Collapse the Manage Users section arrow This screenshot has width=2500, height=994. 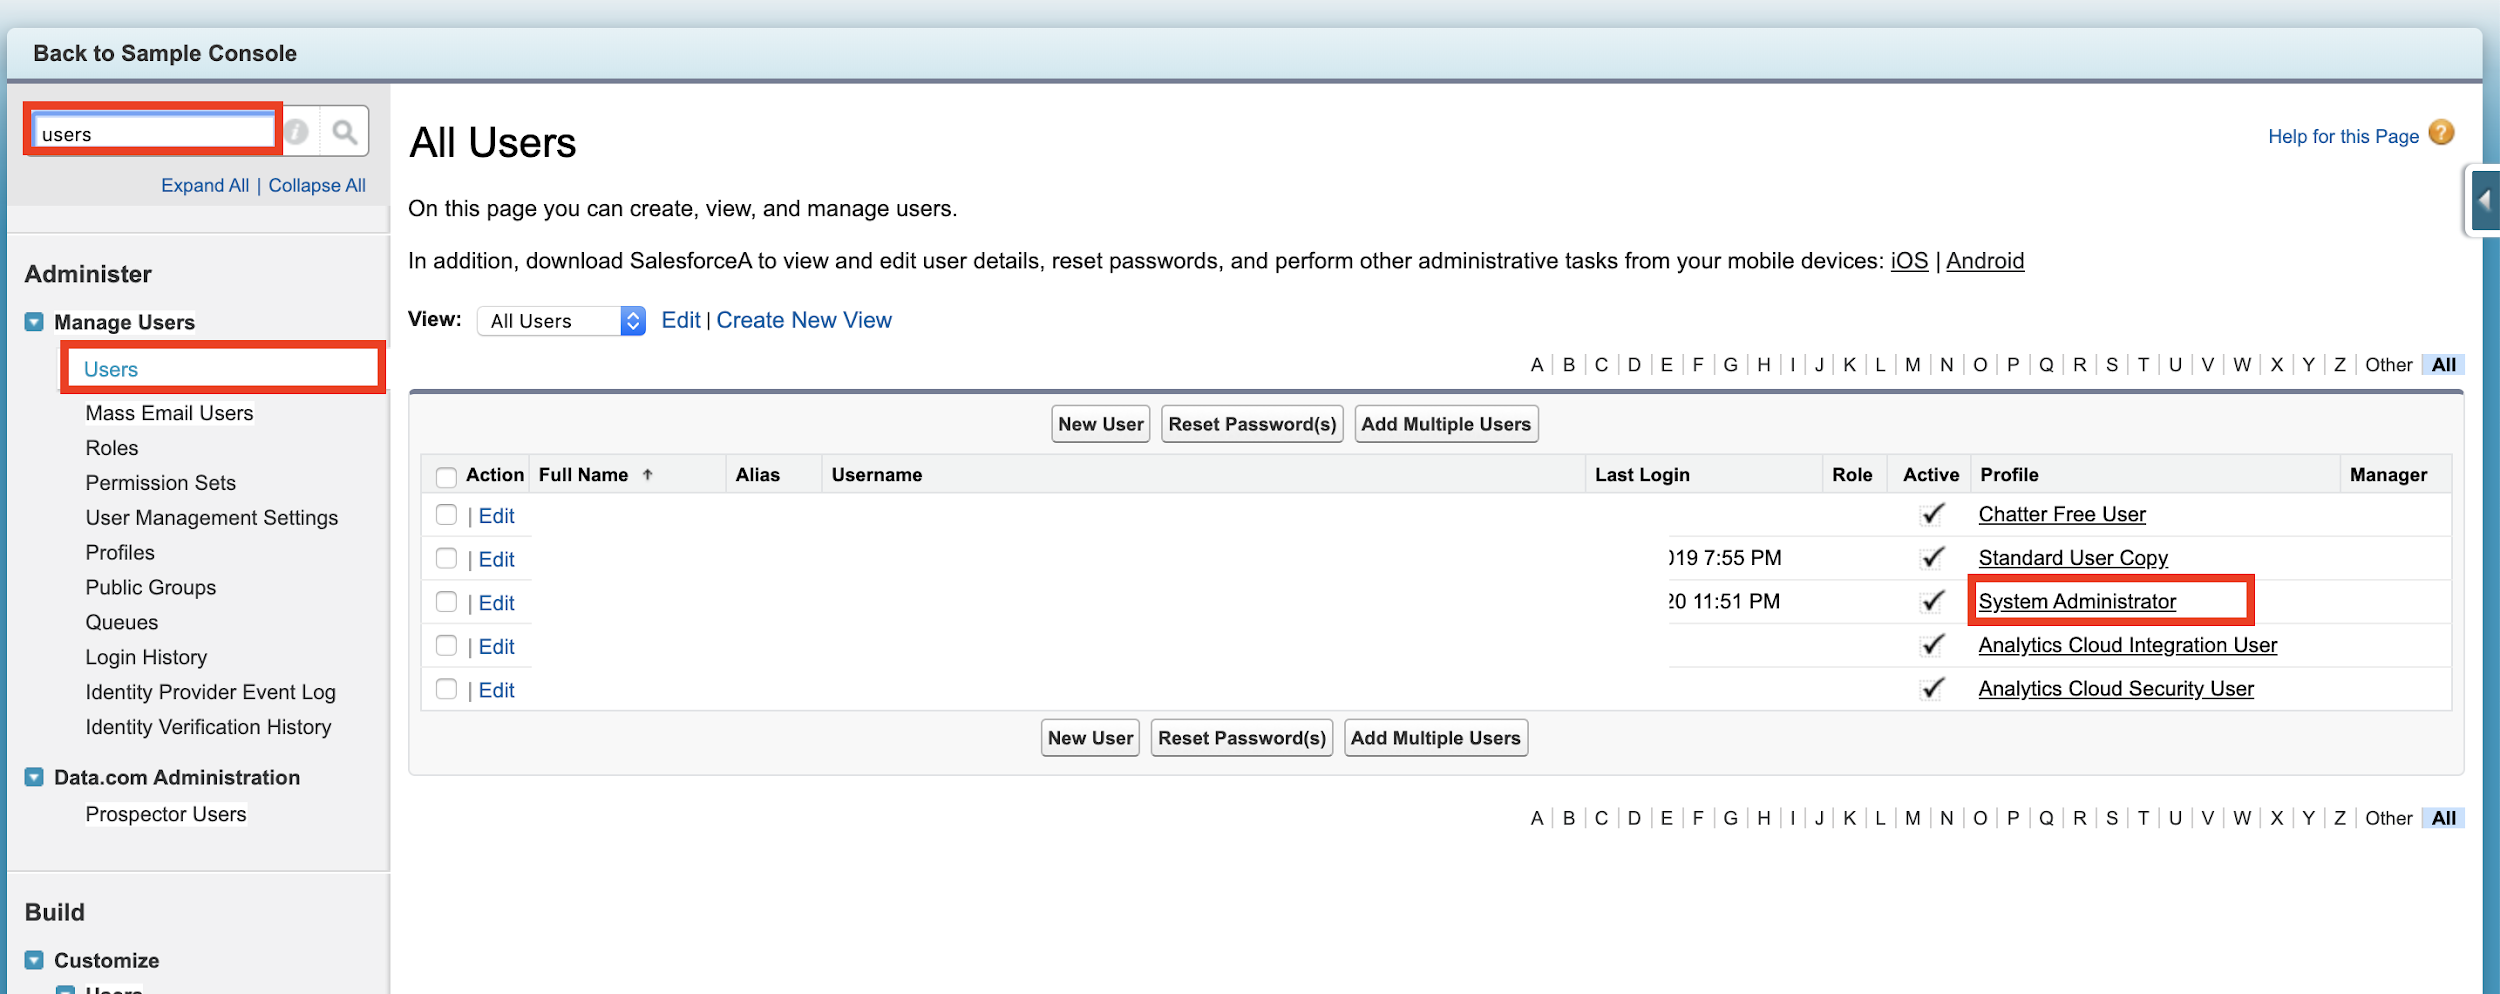click(x=34, y=322)
